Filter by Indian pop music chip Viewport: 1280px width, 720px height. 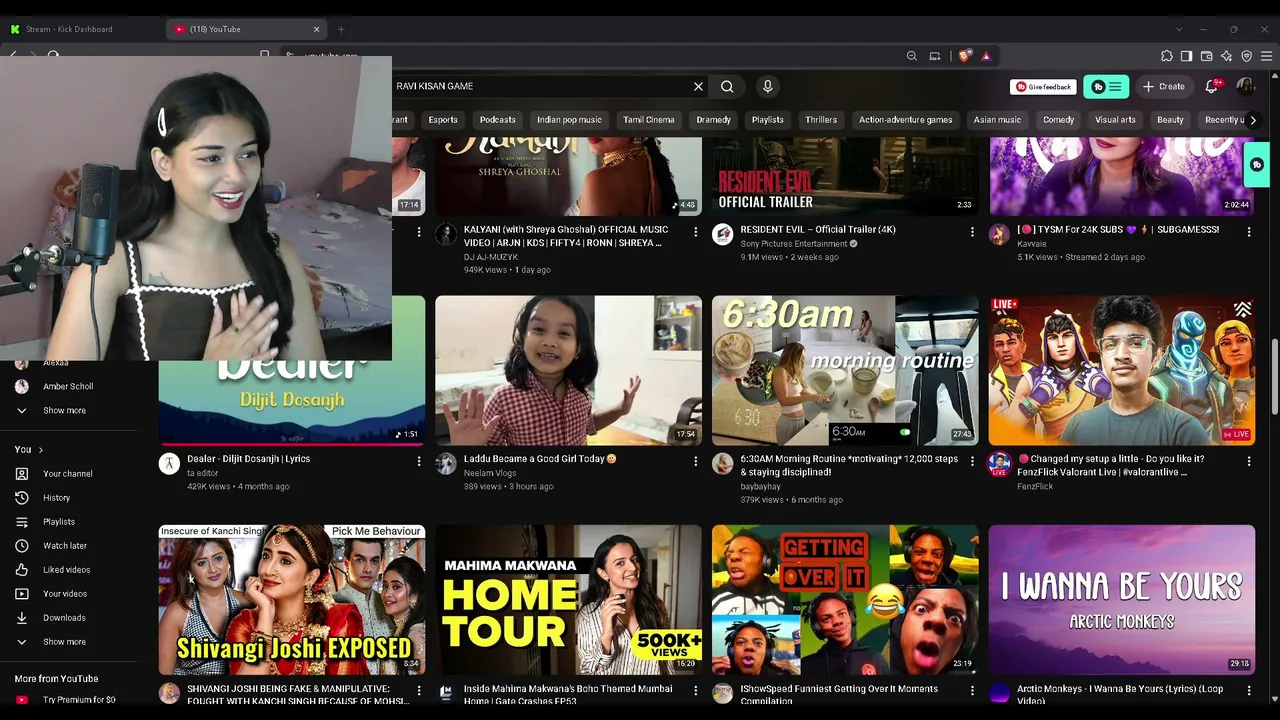coord(569,120)
